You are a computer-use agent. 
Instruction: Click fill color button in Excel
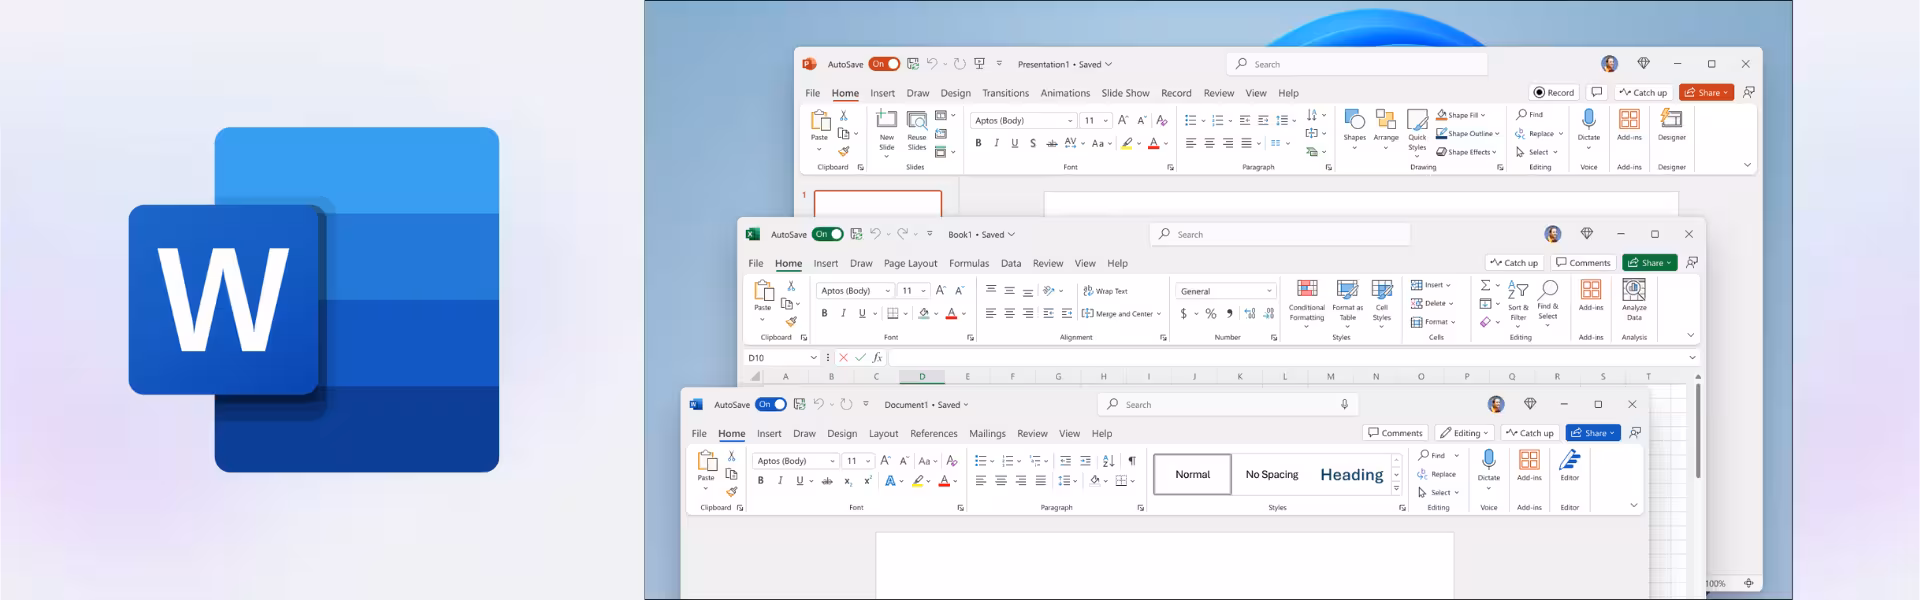pyautogui.click(x=924, y=313)
